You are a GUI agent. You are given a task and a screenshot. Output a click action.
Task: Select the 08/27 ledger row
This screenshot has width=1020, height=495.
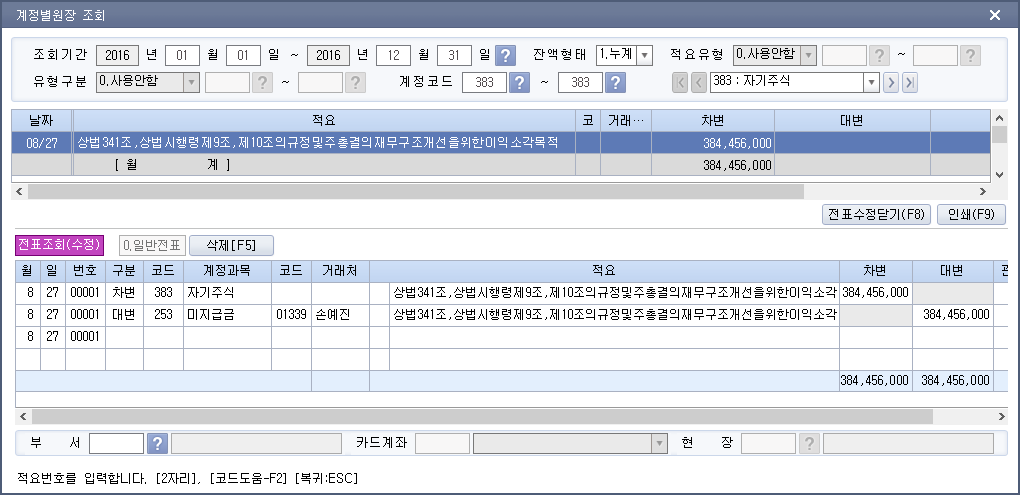click(501, 143)
